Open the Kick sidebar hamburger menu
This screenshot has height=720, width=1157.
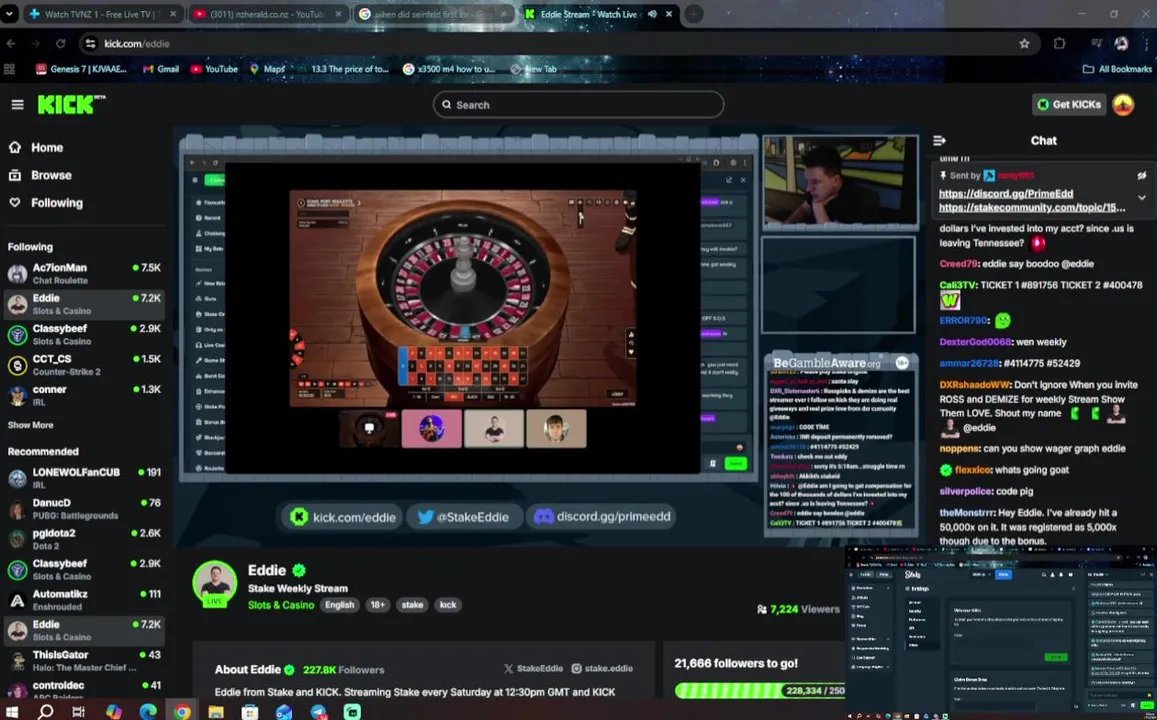[x=18, y=105]
